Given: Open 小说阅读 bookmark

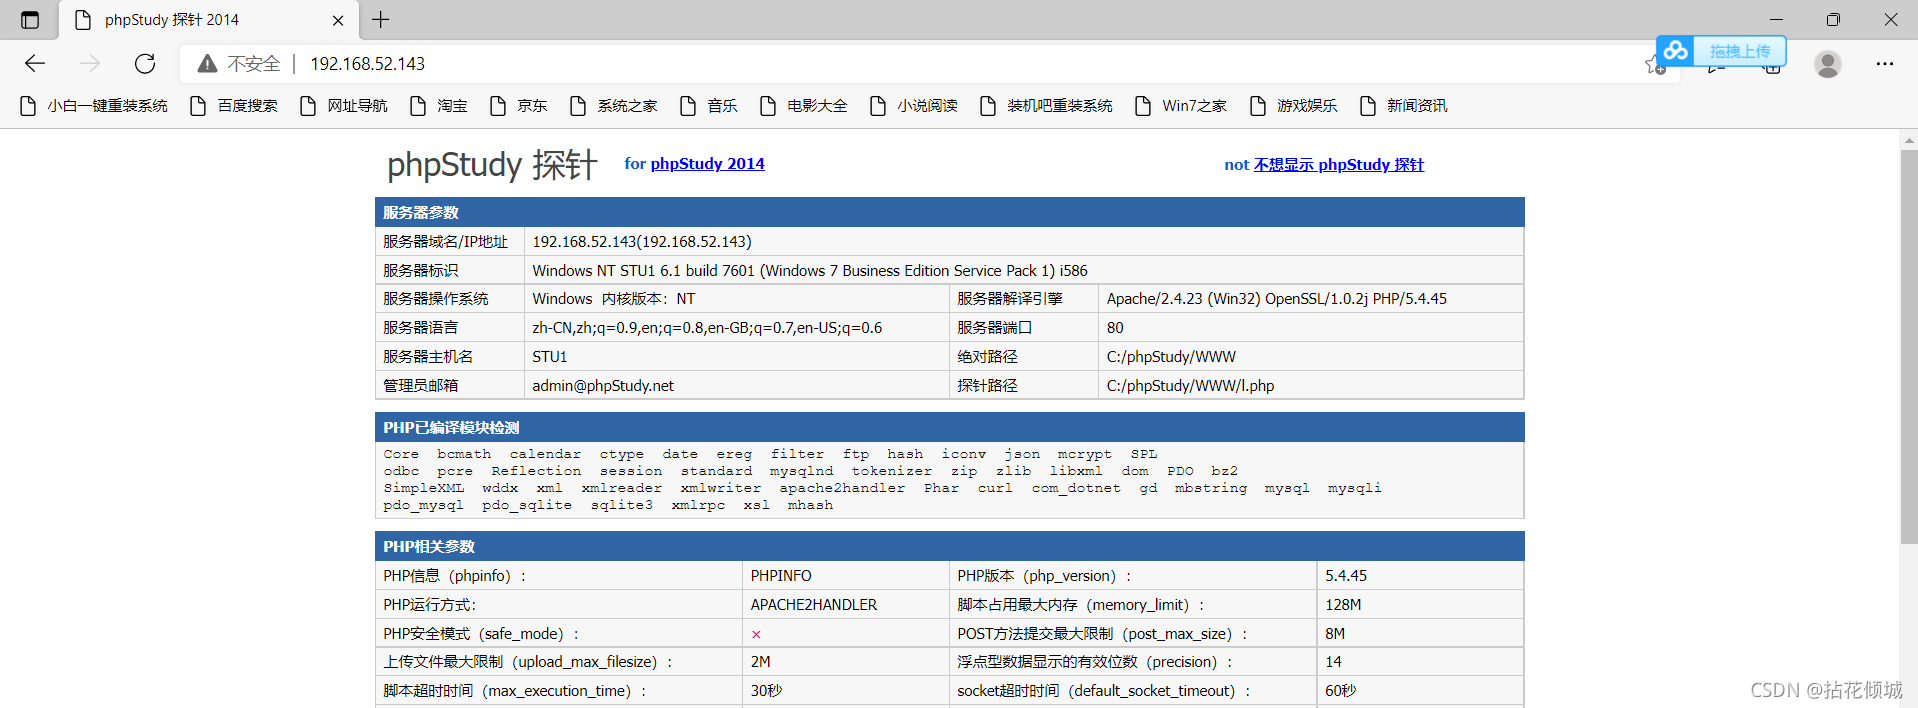Looking at the screenshot, I should coord(914,106).
